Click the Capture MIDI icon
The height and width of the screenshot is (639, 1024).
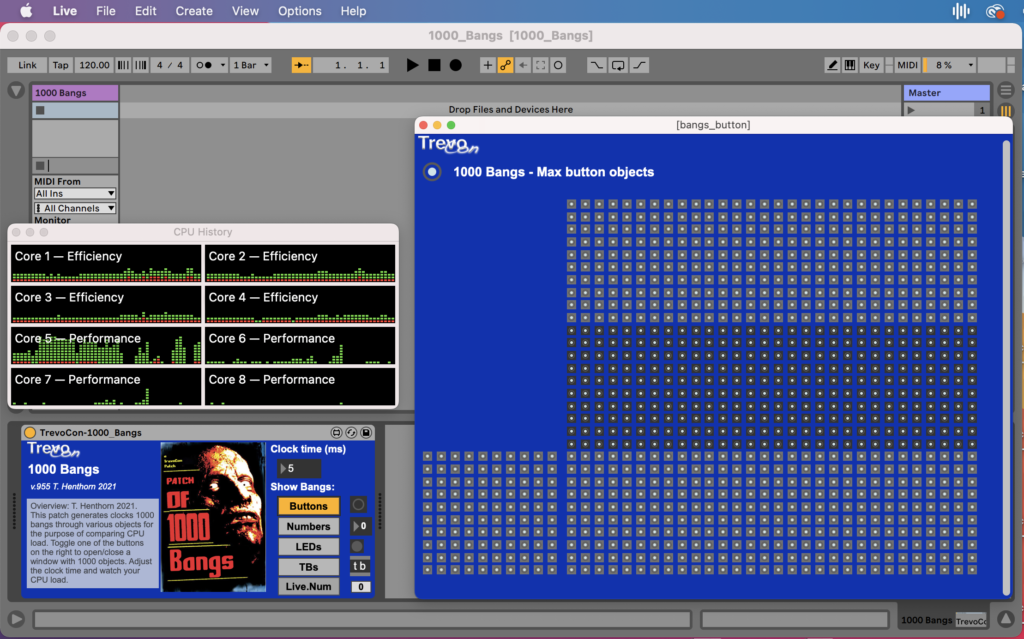(541, 65)
